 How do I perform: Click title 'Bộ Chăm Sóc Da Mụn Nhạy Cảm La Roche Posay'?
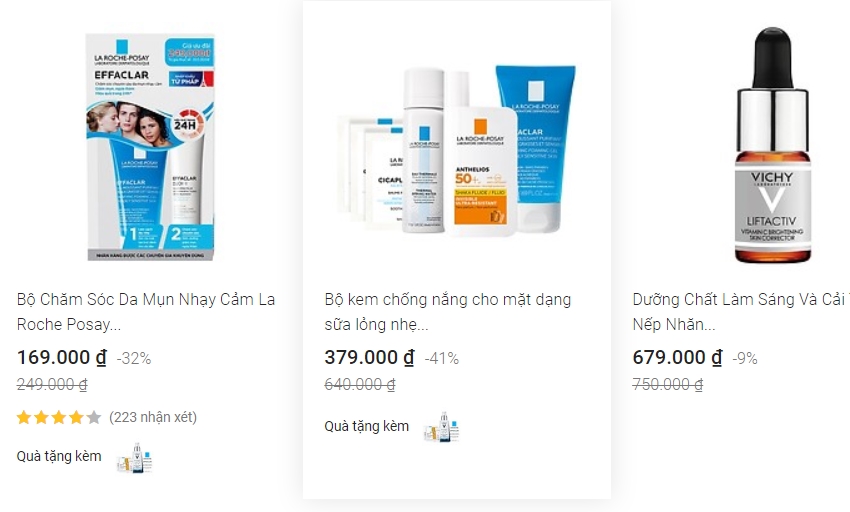pyautogui.click(x=146, y=312)
